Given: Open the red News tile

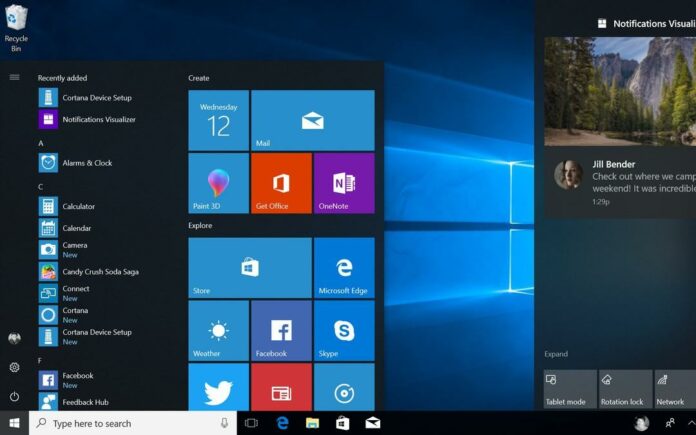Looking at the screenshot, I should [x=281, y=387].
